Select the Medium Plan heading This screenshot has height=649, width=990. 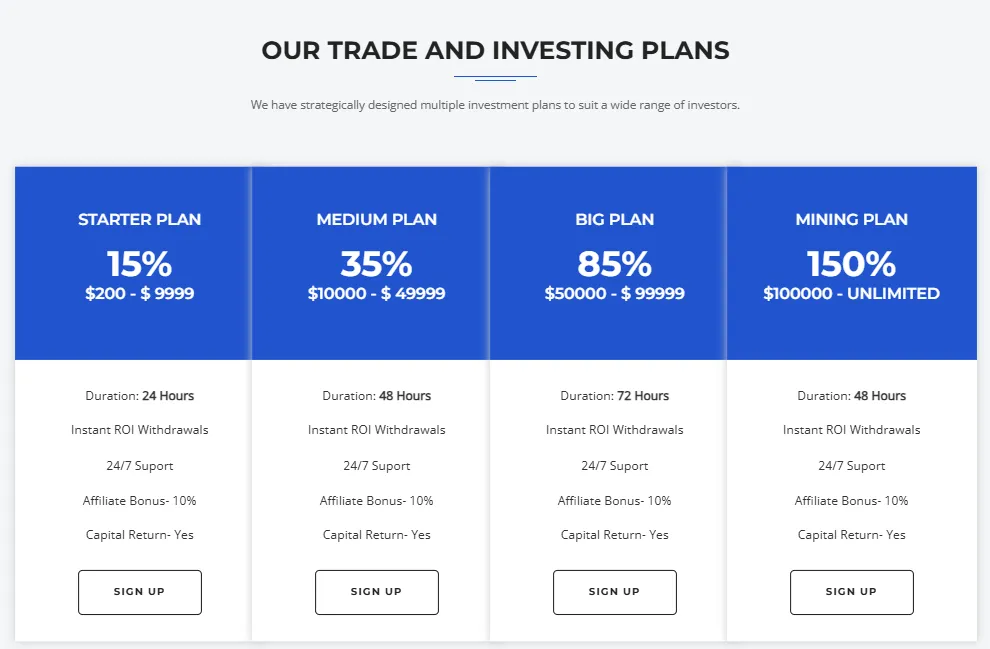tap(377, 219)
